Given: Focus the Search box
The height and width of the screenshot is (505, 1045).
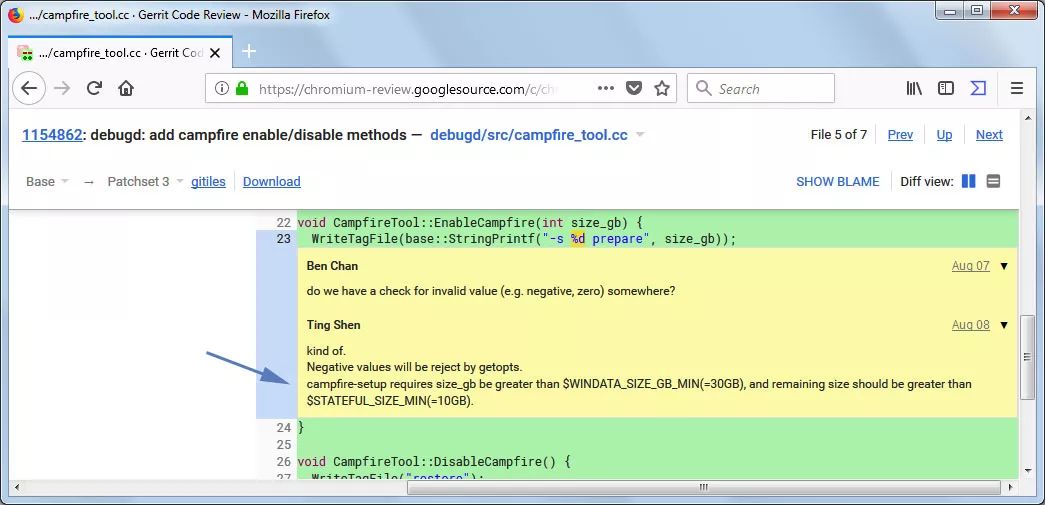Looking at the screenshot, I should click(x=760, y=88).
